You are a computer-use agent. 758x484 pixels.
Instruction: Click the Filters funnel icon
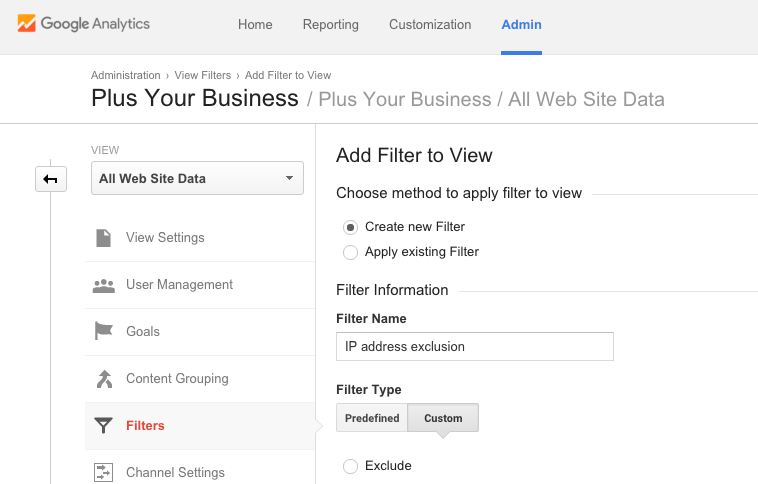pos(103,425)
